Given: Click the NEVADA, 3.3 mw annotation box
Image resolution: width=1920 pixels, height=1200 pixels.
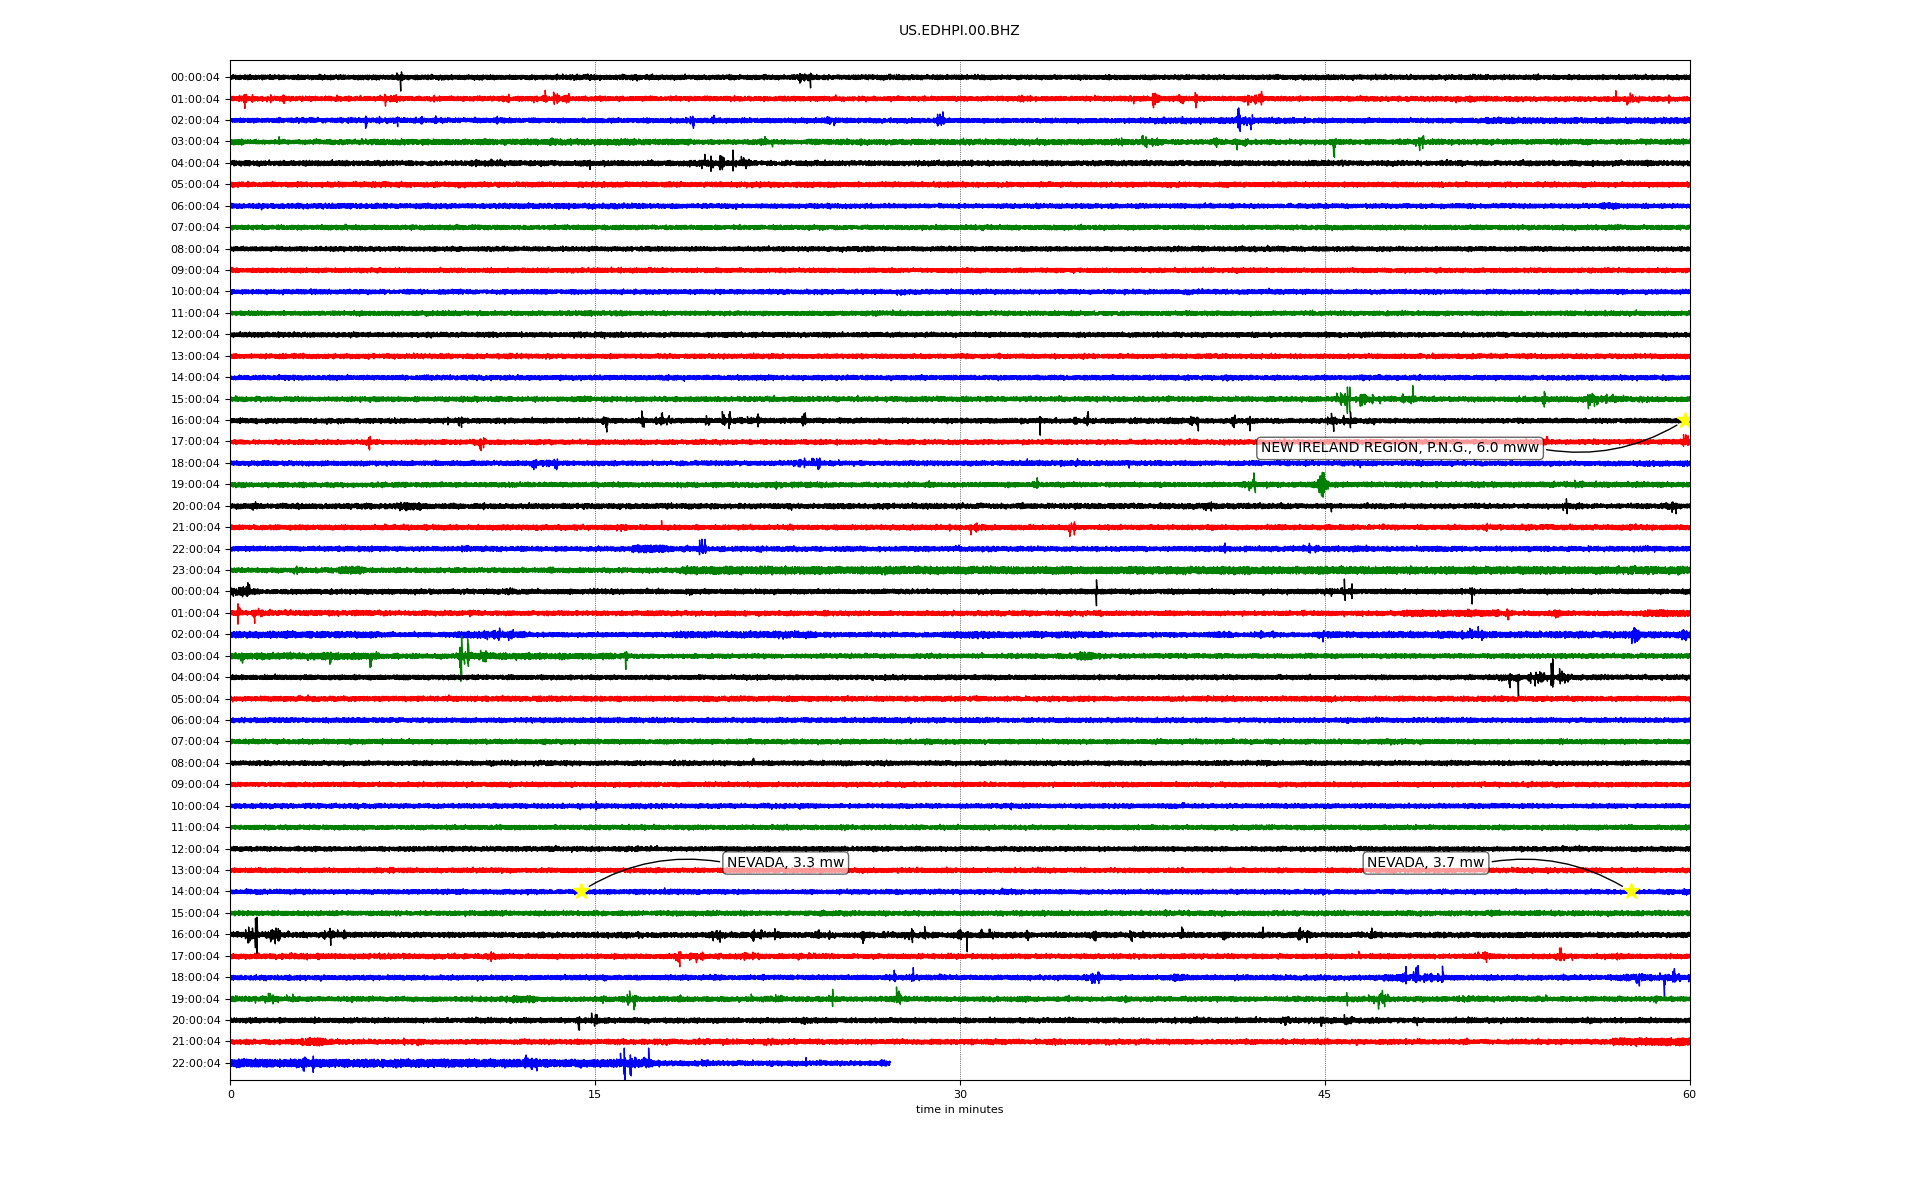Looking at the screenshot, I should click(x=785, y=863).
